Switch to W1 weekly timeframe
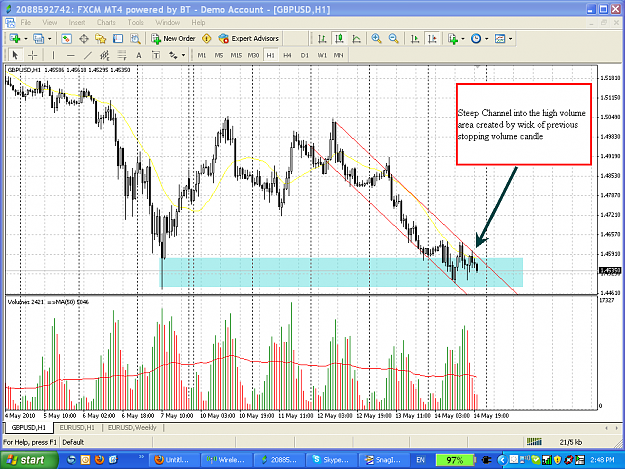 (x=322, y=55)
